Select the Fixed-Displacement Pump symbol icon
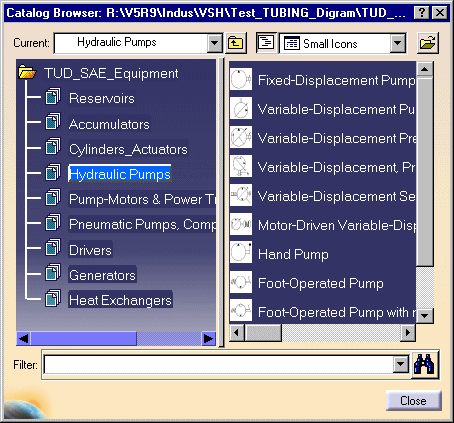454x423 pixels. click(241, 80)
